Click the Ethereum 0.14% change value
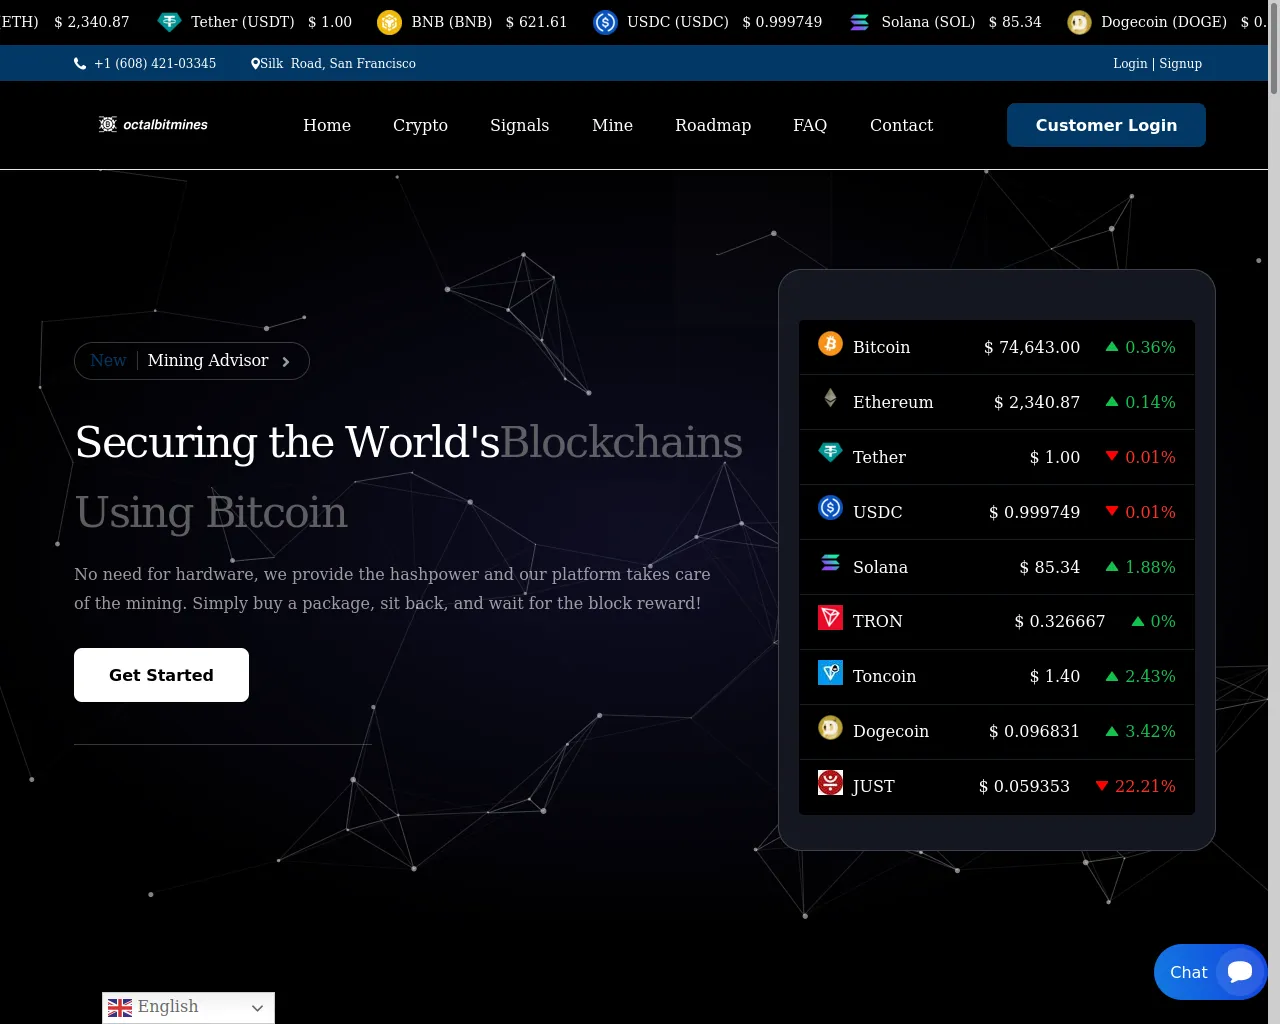 tap(1150, 402)
